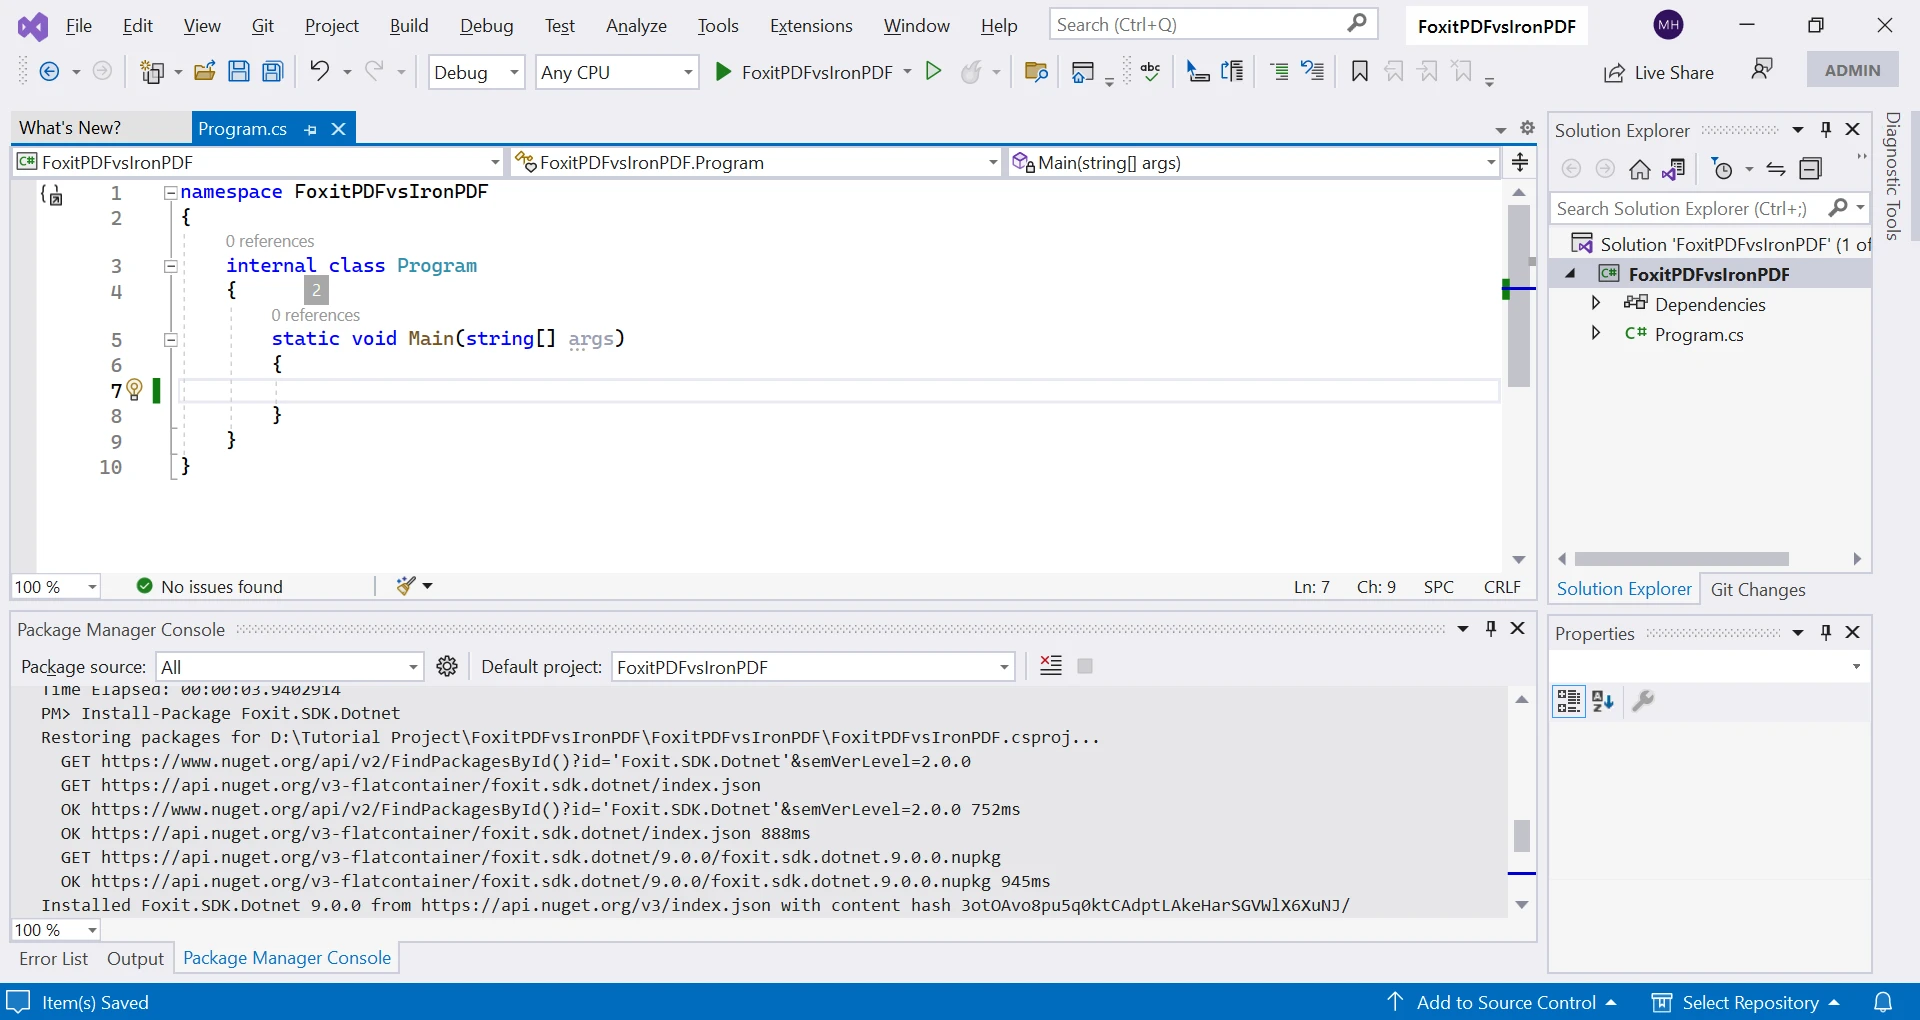Click Sync with Active Document arrows icon
The image size is (1920, 1020).
[1776, 169]
